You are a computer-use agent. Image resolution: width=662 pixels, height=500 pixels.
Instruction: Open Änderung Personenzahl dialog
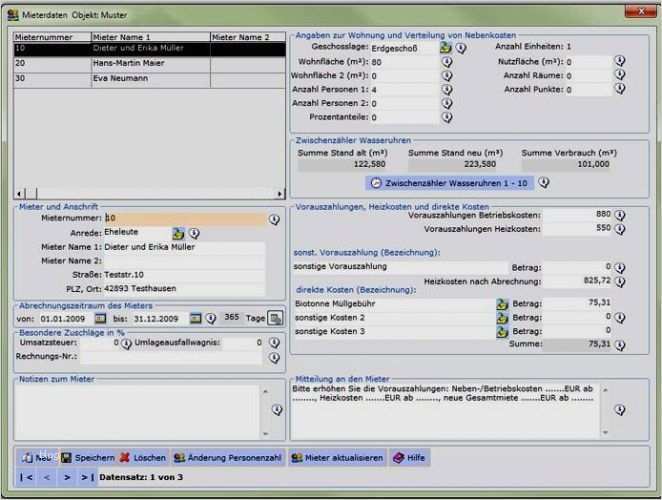pos(228,458)
